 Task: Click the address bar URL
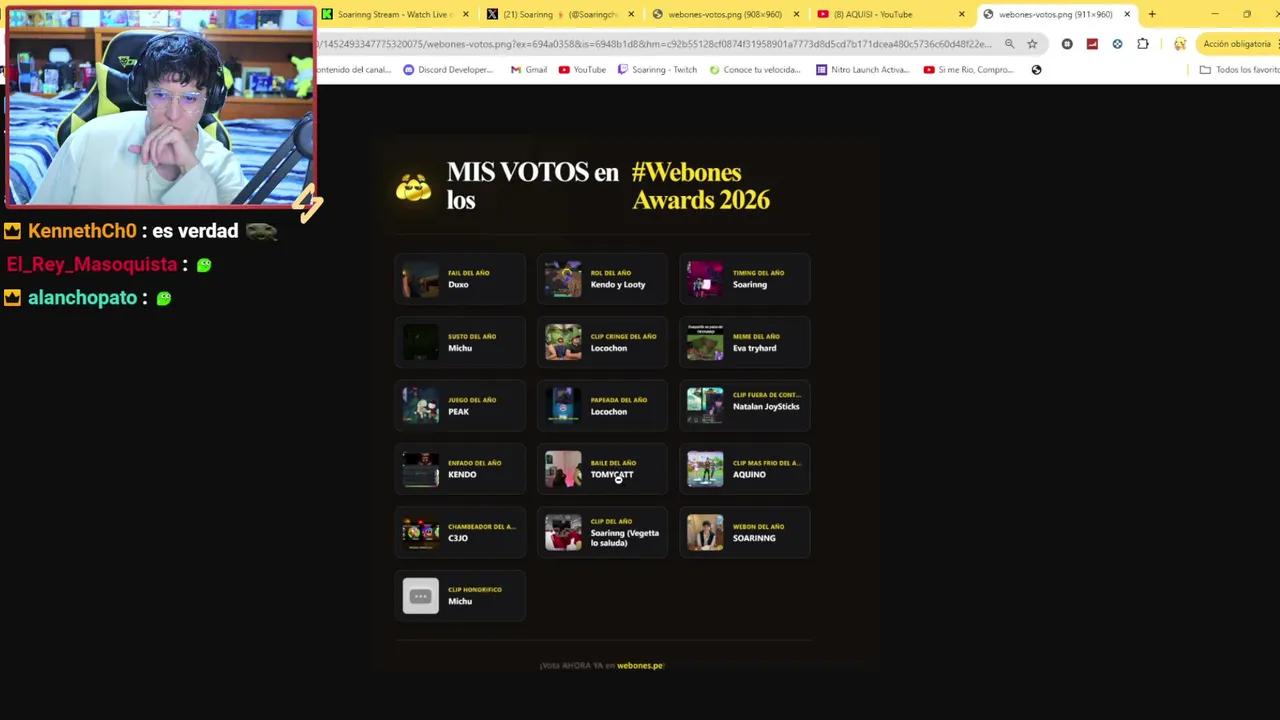(655, 44)
